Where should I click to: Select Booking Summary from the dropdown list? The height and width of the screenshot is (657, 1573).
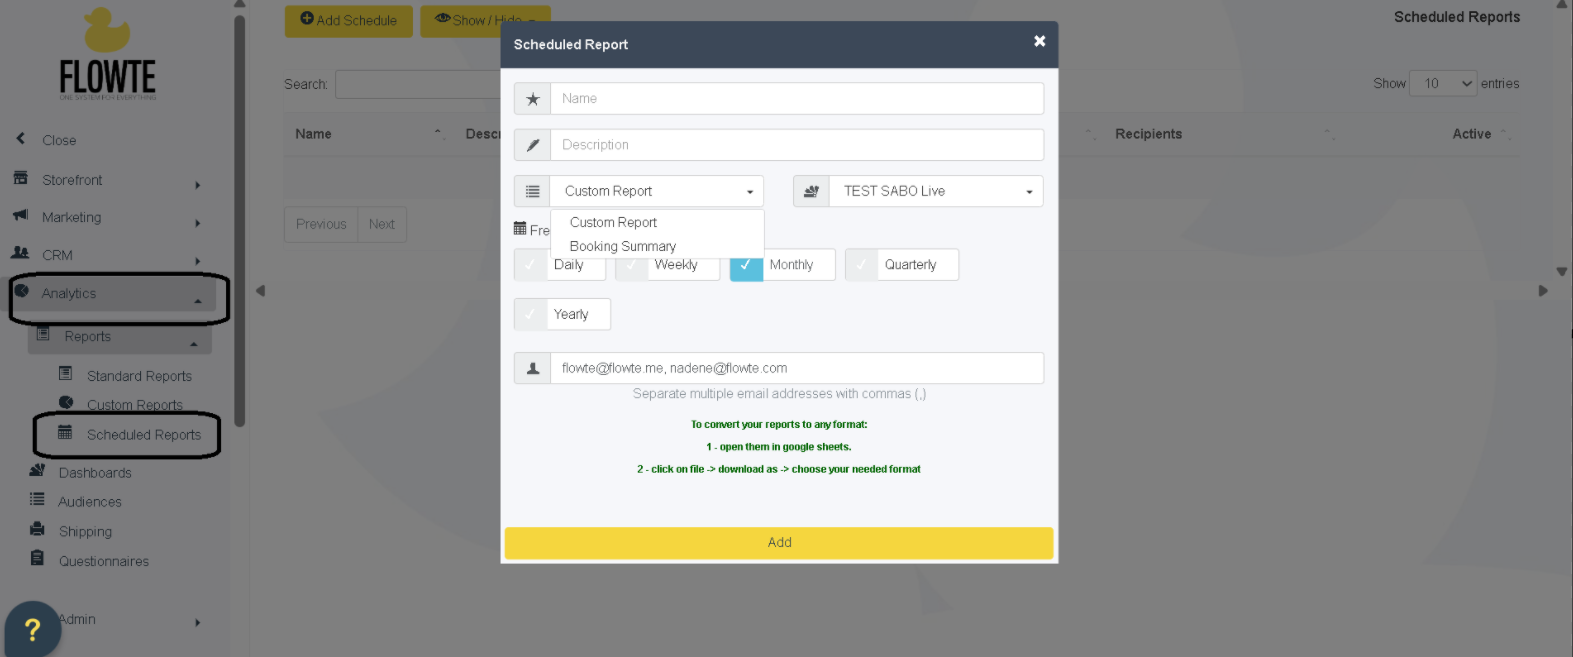click(622, 246)
